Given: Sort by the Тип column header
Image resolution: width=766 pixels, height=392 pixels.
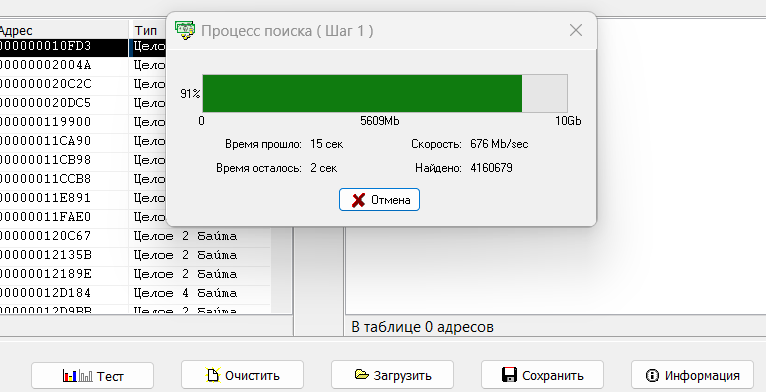Looking at the screenshot, I should 148,30.
